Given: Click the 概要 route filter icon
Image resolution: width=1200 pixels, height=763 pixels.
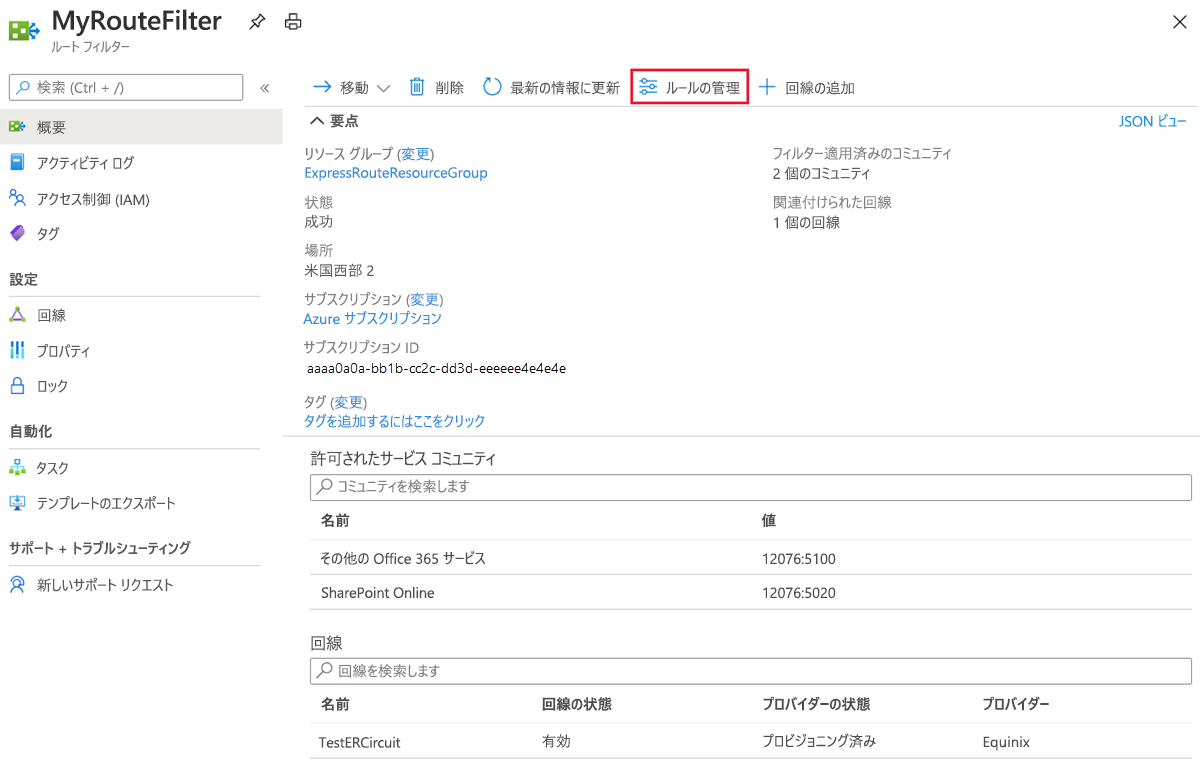Looking at the screenshot, I should (x=17, y=127).
